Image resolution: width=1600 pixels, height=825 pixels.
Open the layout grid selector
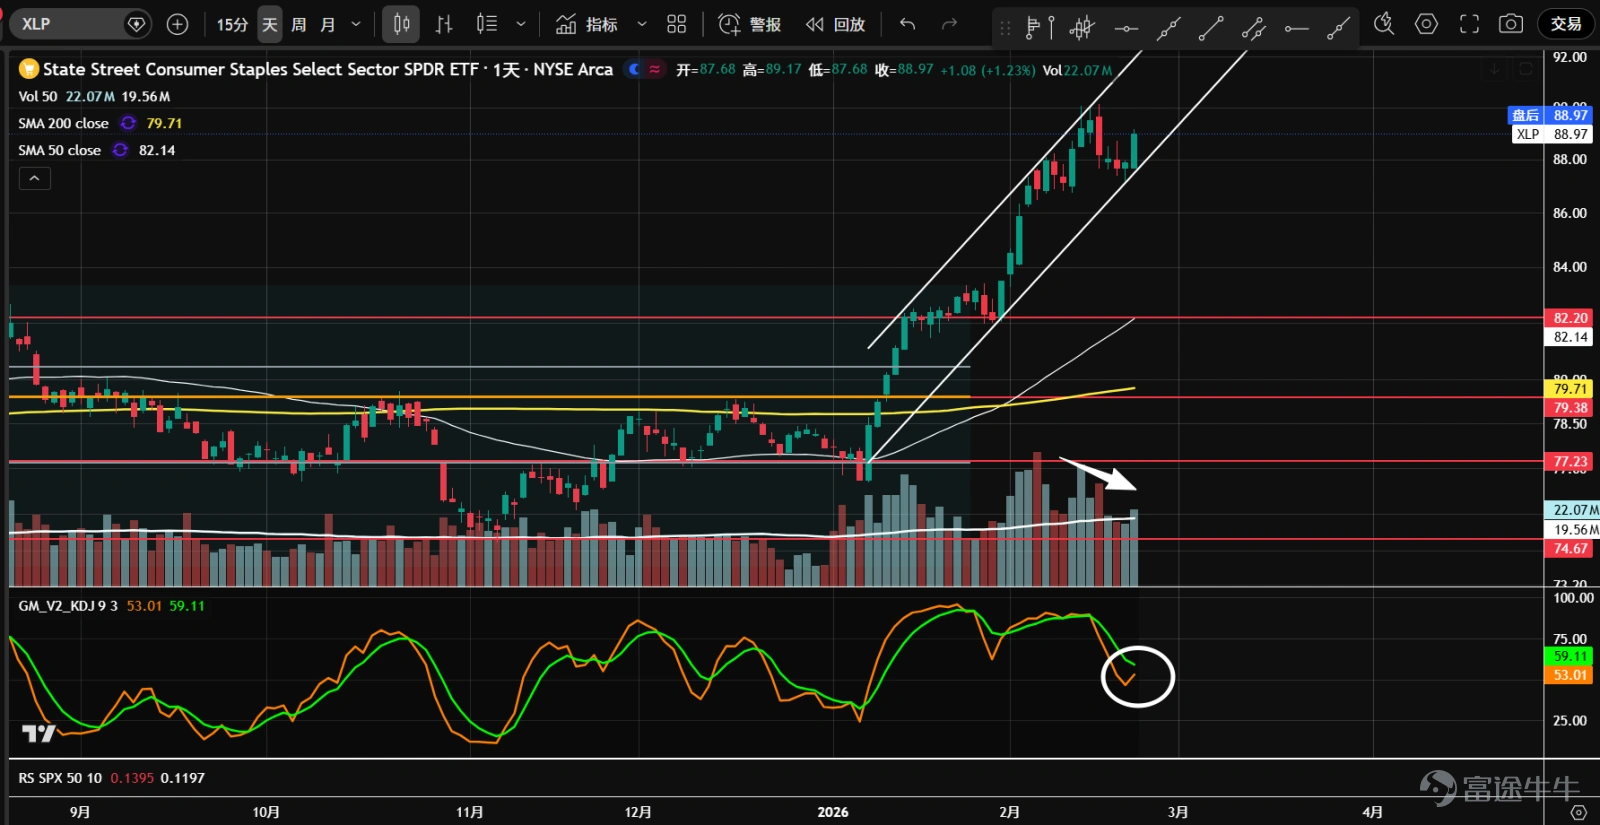coord(677,24)
